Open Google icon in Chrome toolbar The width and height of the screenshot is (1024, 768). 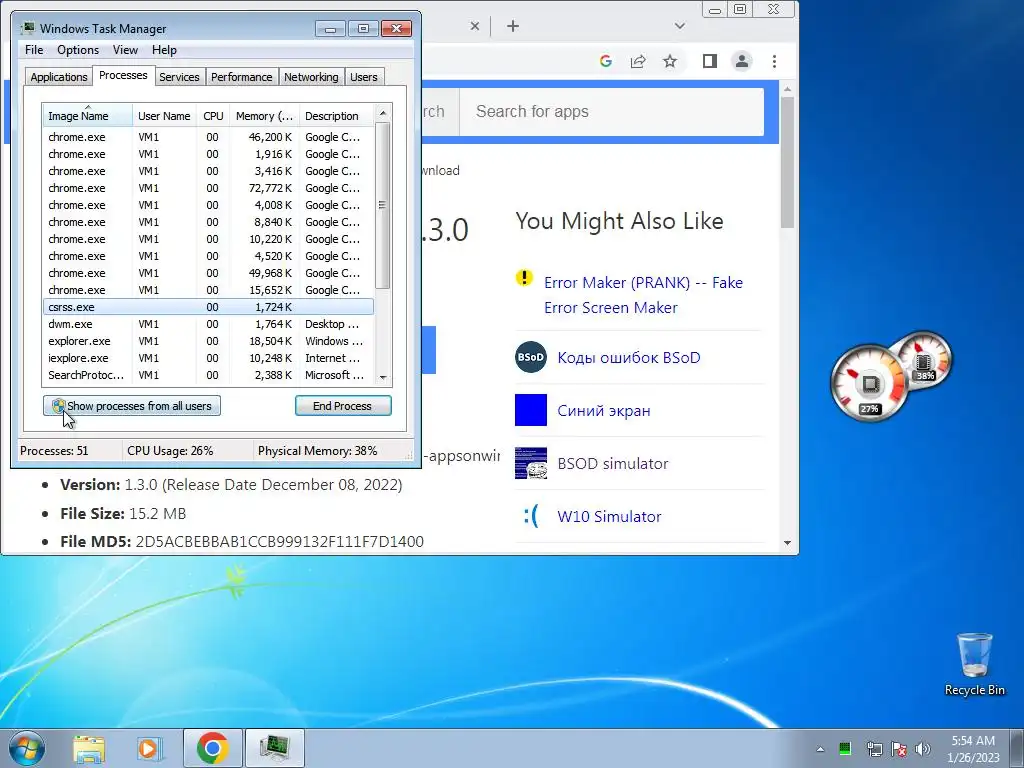(605, 61)
